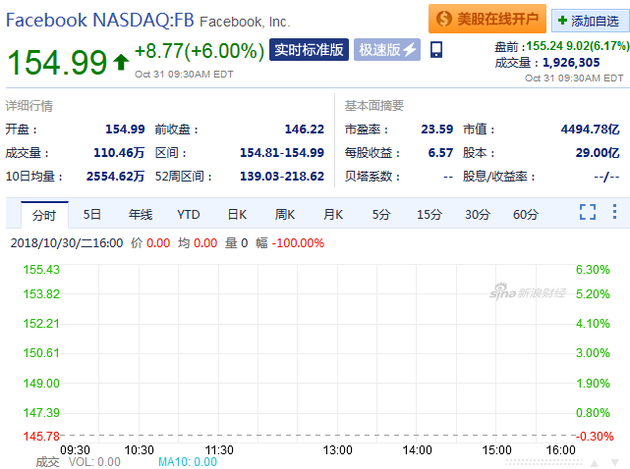This screenshot has width=630, height=469.
Task: Click the 基本面摘要 section heading
Action: click(x=374, y=106)
